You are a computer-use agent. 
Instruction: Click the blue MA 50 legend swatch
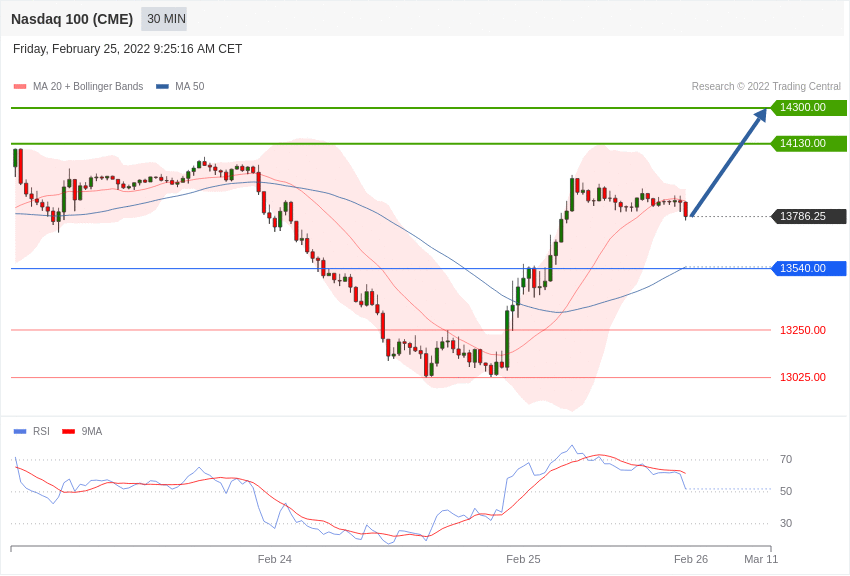(162, 87)
